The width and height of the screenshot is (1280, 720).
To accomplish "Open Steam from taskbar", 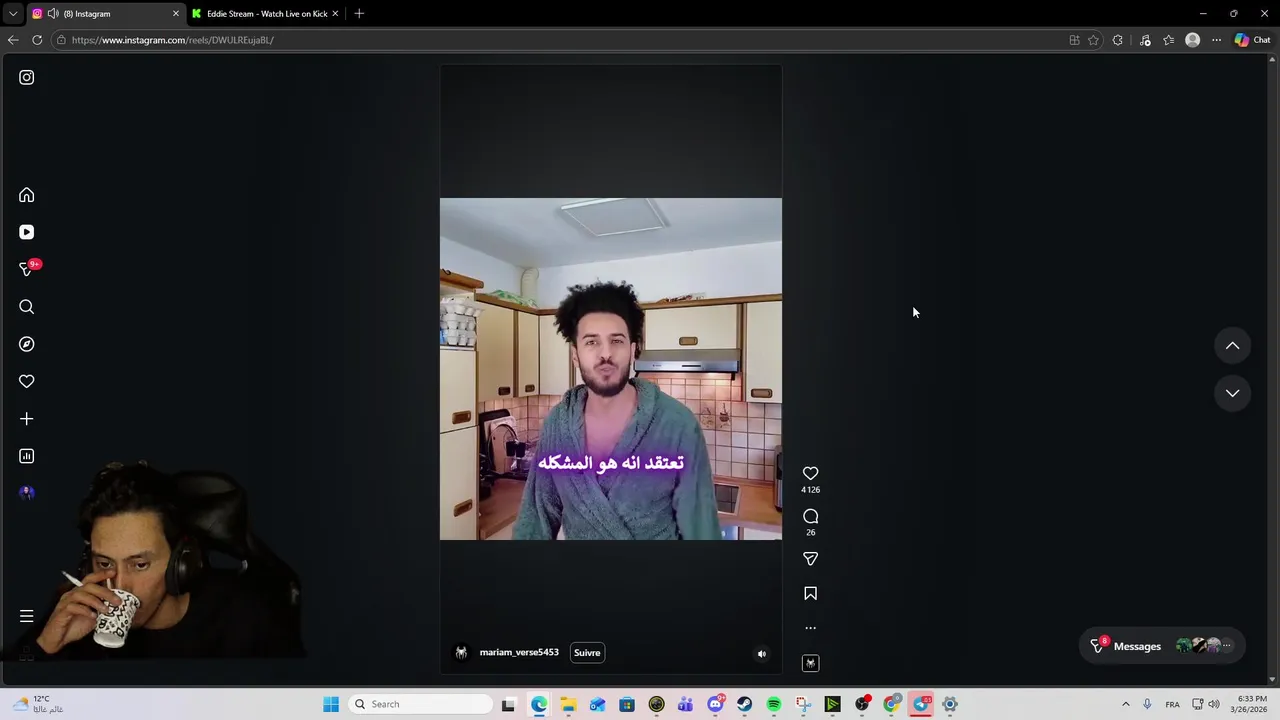I will point(744,704).
